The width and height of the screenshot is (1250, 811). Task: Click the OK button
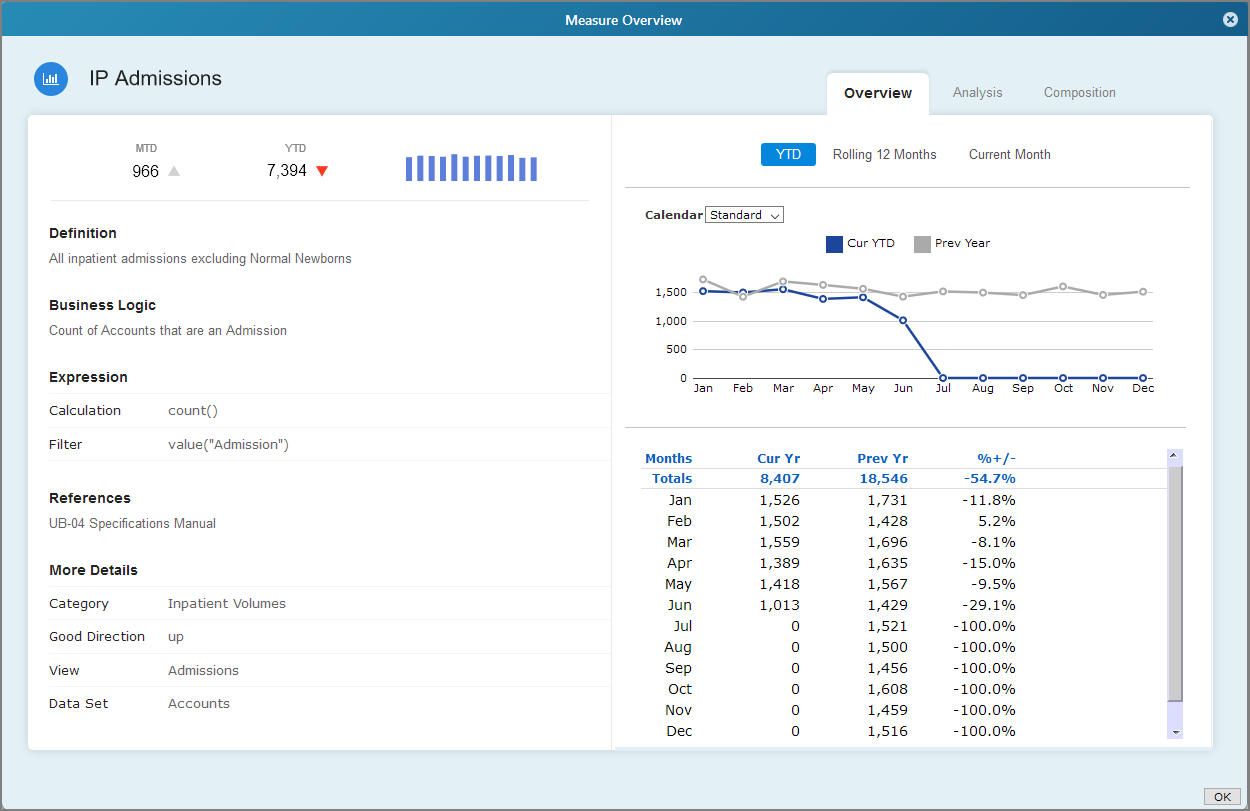1221,796
